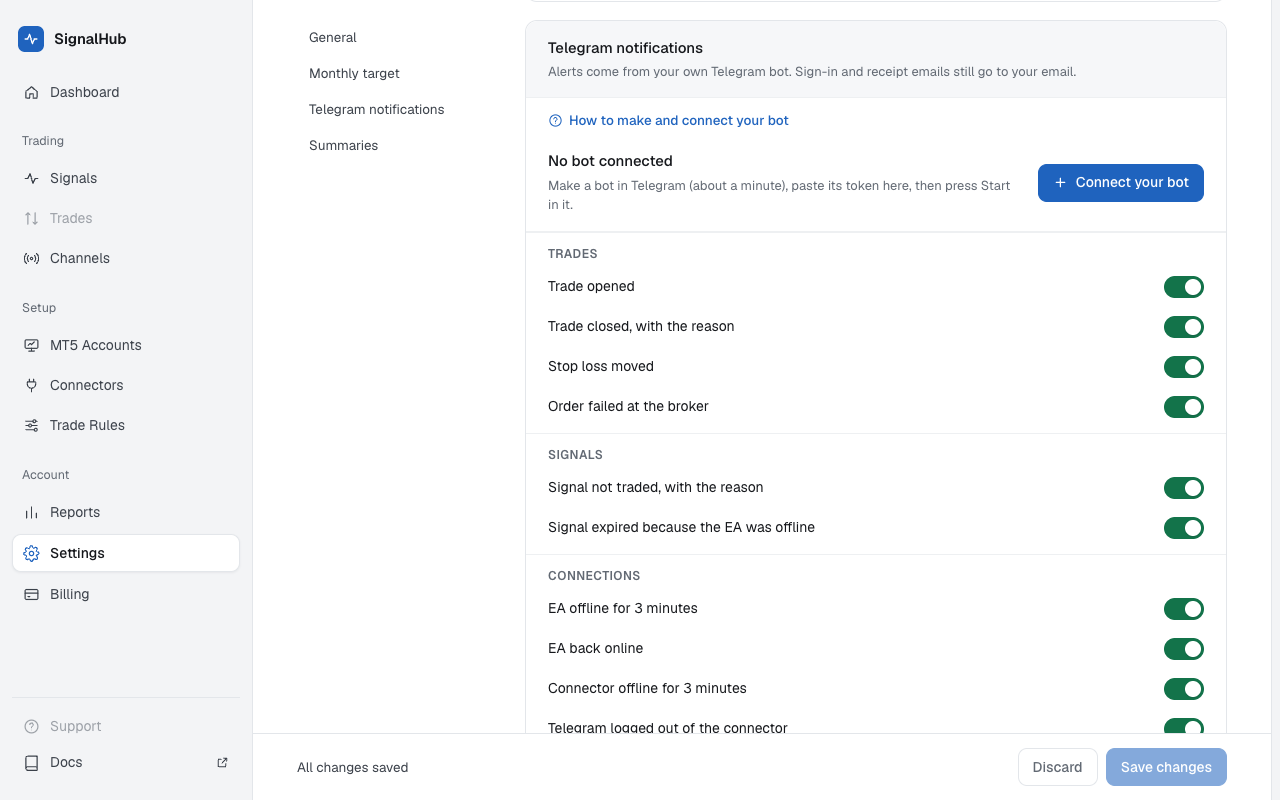Click the Reports bar chart icon
Screen dimensions: 1280x800
[31, 512]
